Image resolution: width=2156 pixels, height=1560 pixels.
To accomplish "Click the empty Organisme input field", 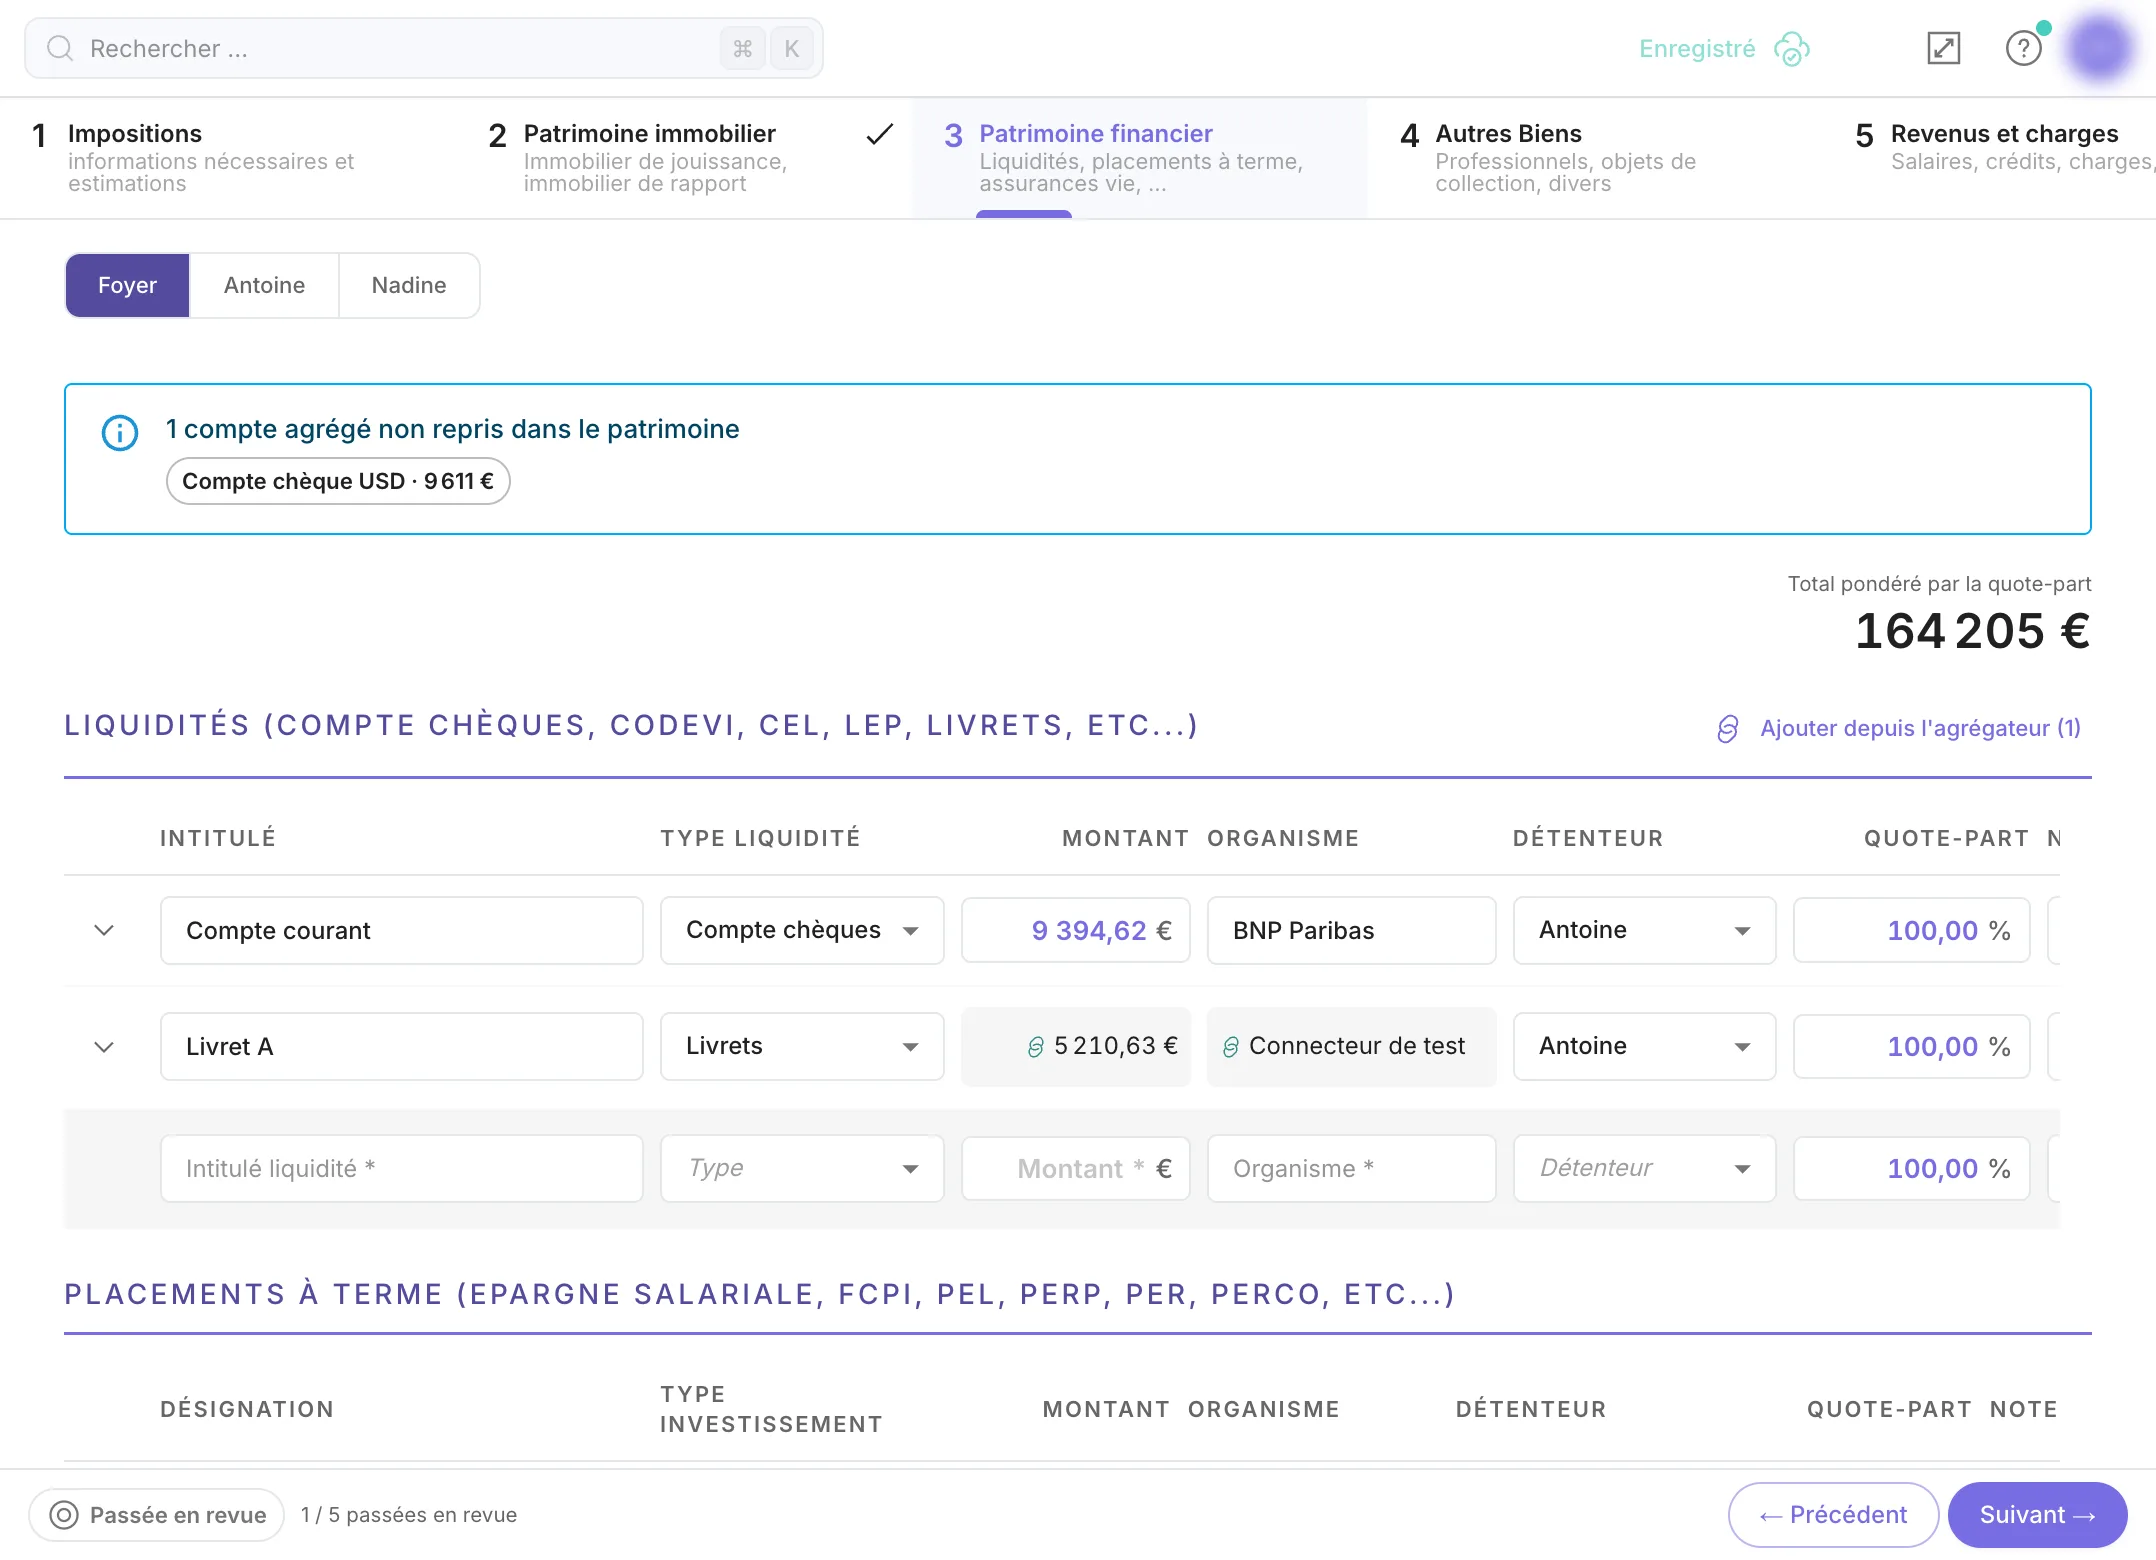I will click(x=1351, y=1168).
